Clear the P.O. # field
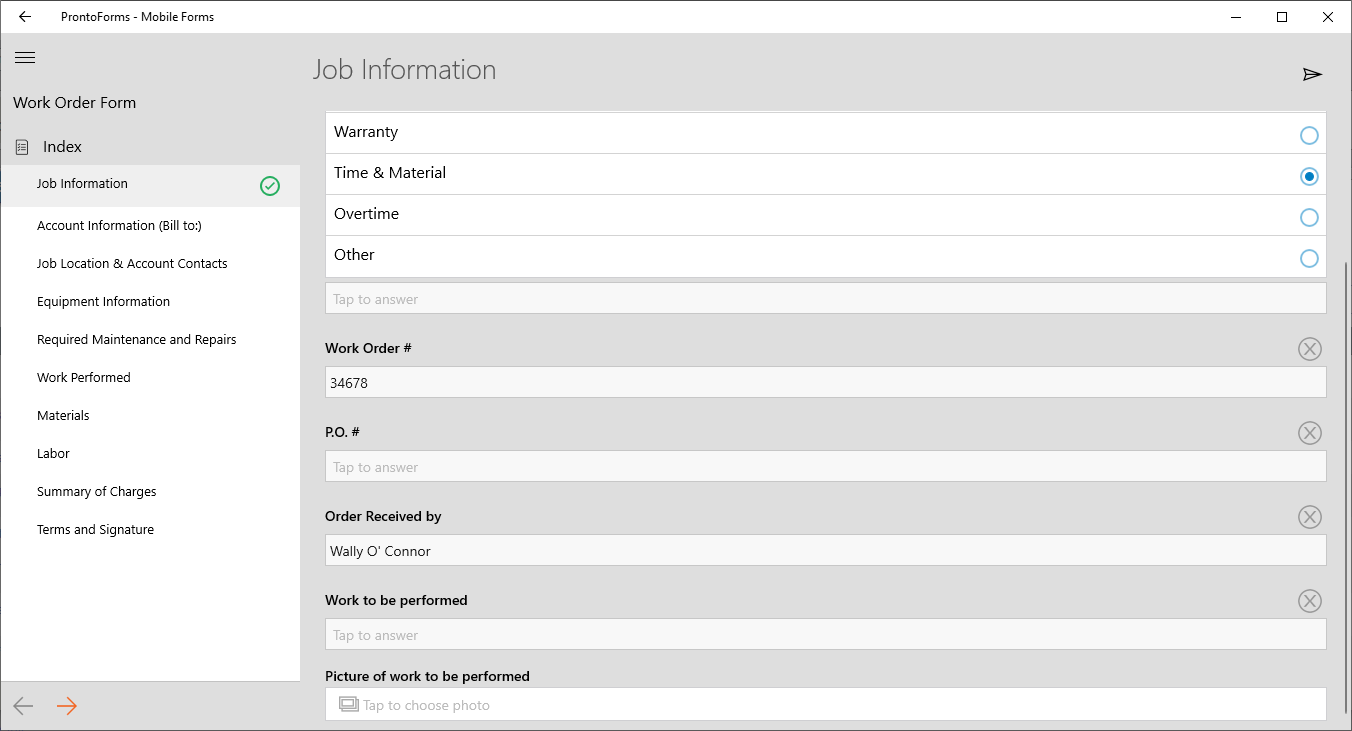This screenshot has height=731, width=1352. pyautogui.click(x=1310, y=433)
